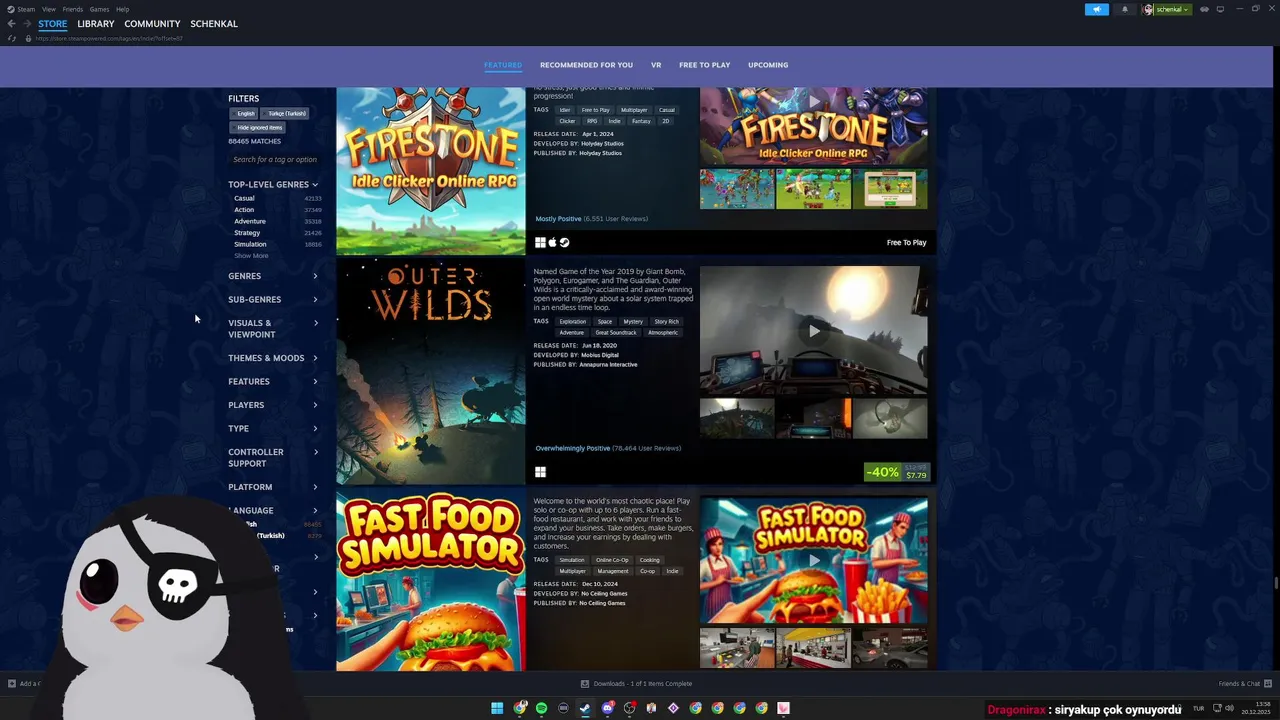Viewport: 1280px width, 720px height.
Task: Click the Outer Wilds -40% price button
Action: (897, 472)
